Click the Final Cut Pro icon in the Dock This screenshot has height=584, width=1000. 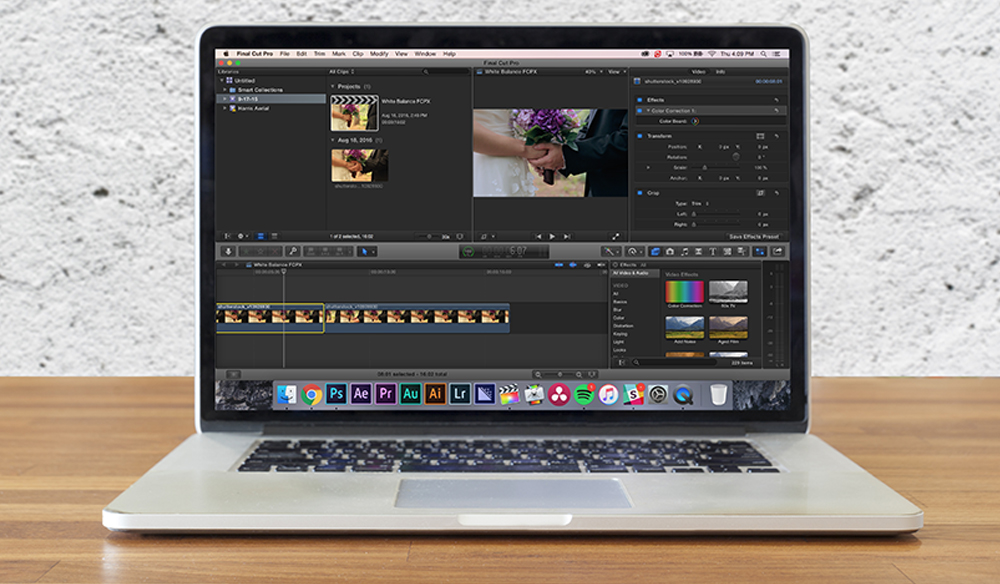point(509,396)
